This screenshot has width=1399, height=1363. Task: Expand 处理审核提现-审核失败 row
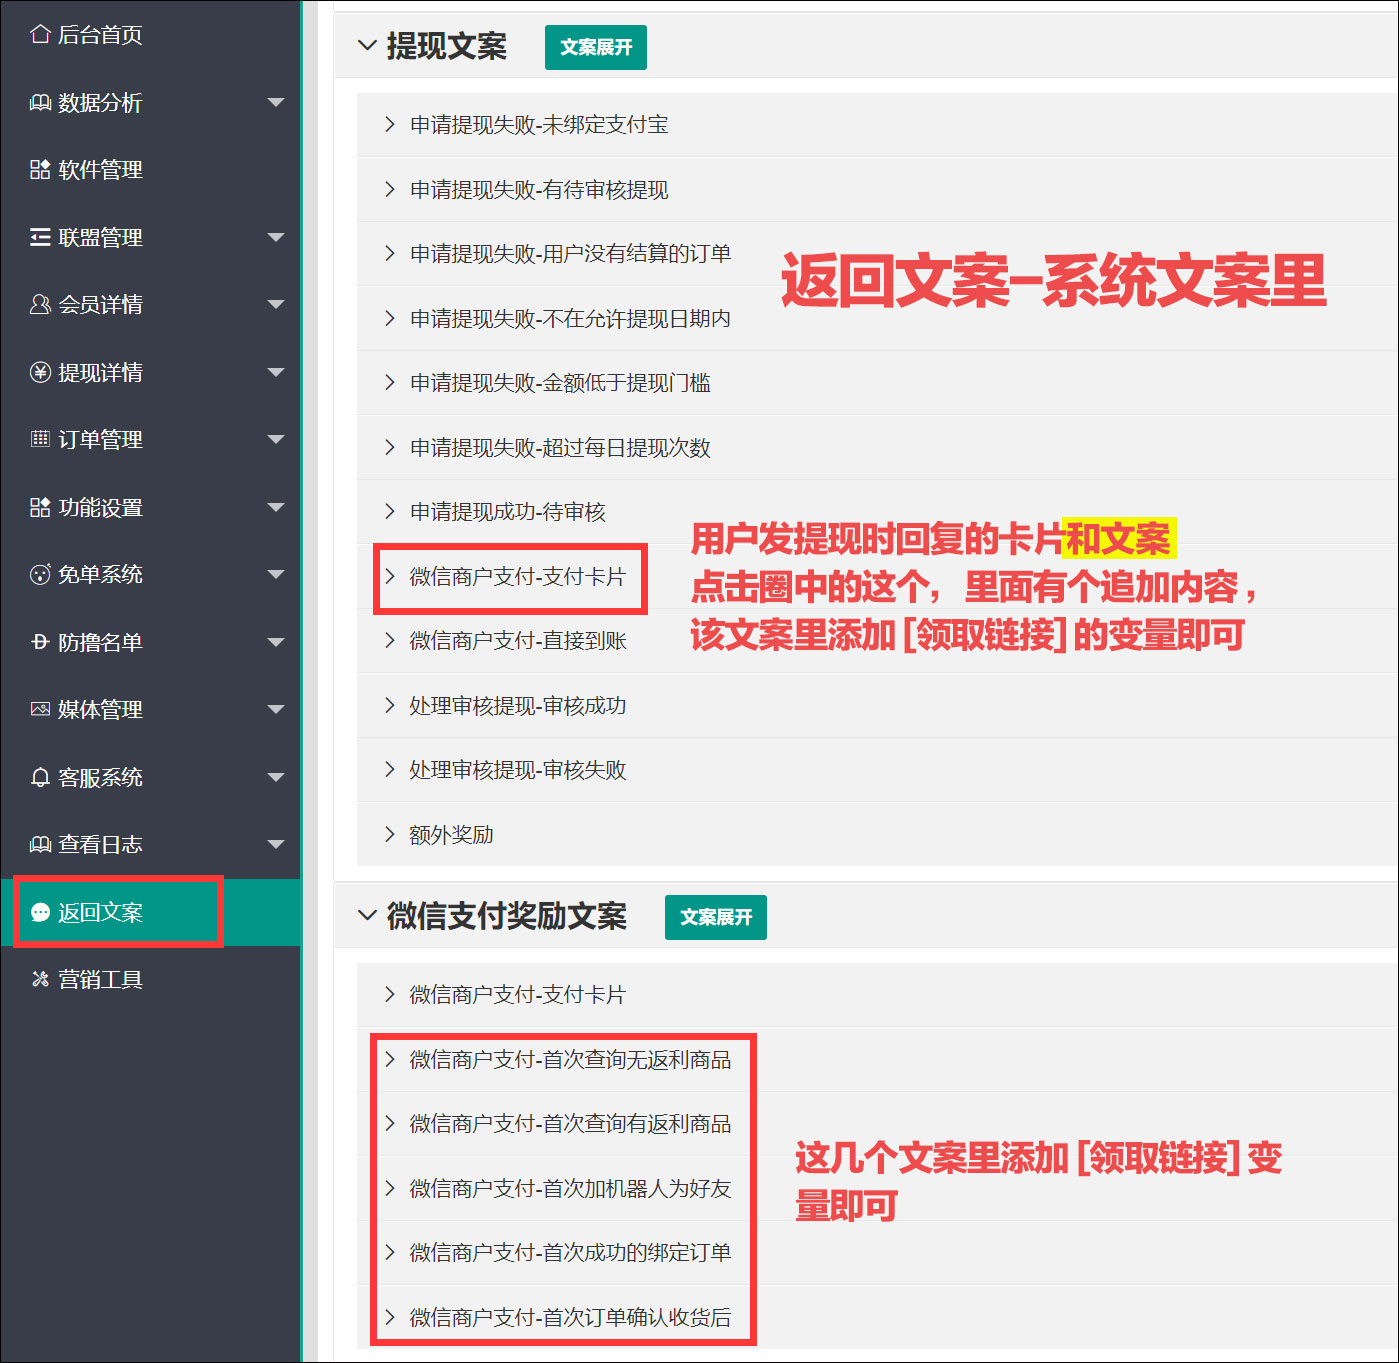877,770
